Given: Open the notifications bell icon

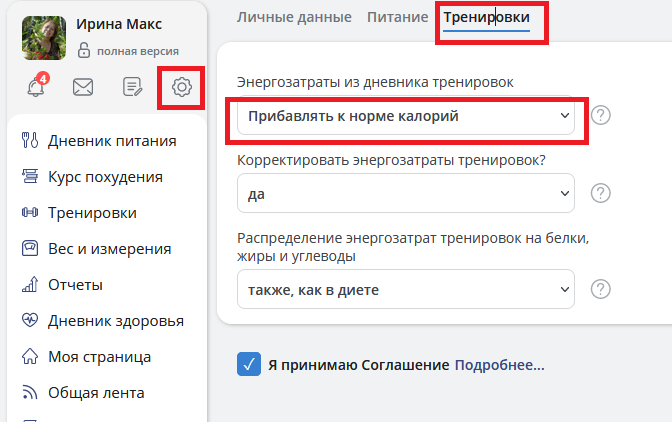Looking at the screenshot, I should point(34,88).
